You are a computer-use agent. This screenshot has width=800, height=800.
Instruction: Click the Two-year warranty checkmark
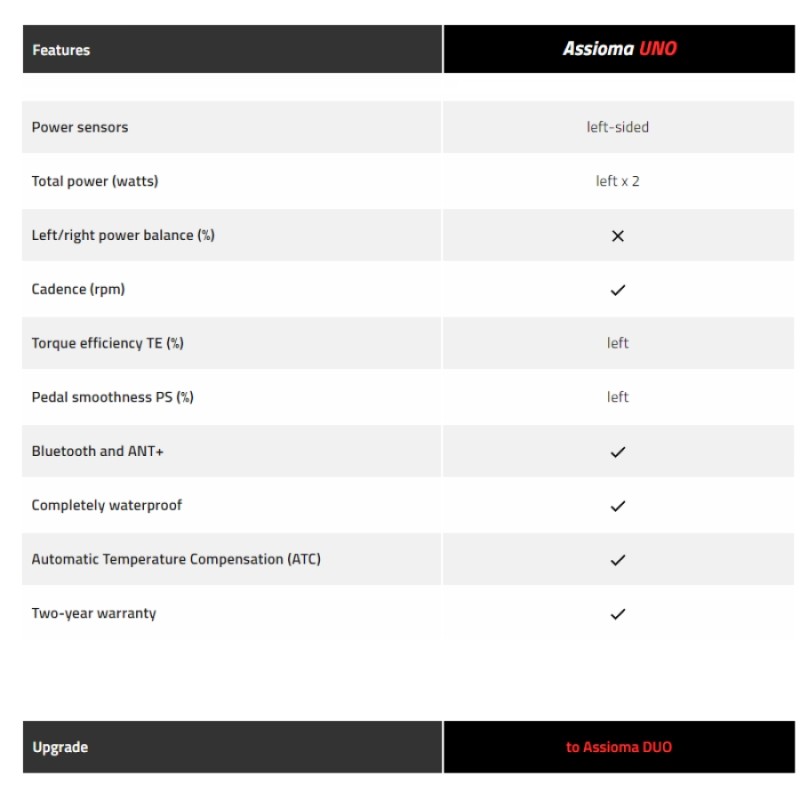click(617, 614)
